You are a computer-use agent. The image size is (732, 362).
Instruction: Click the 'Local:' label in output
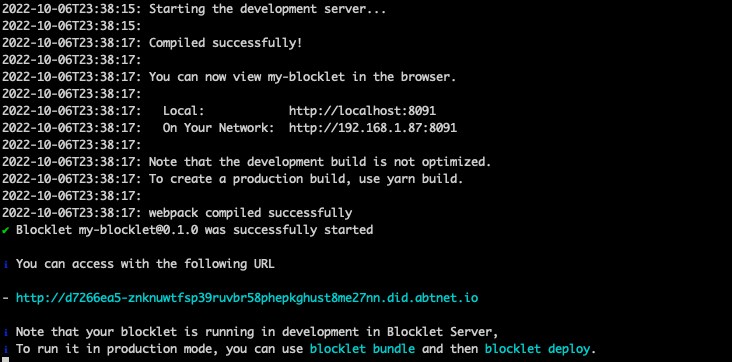[183, 111]
